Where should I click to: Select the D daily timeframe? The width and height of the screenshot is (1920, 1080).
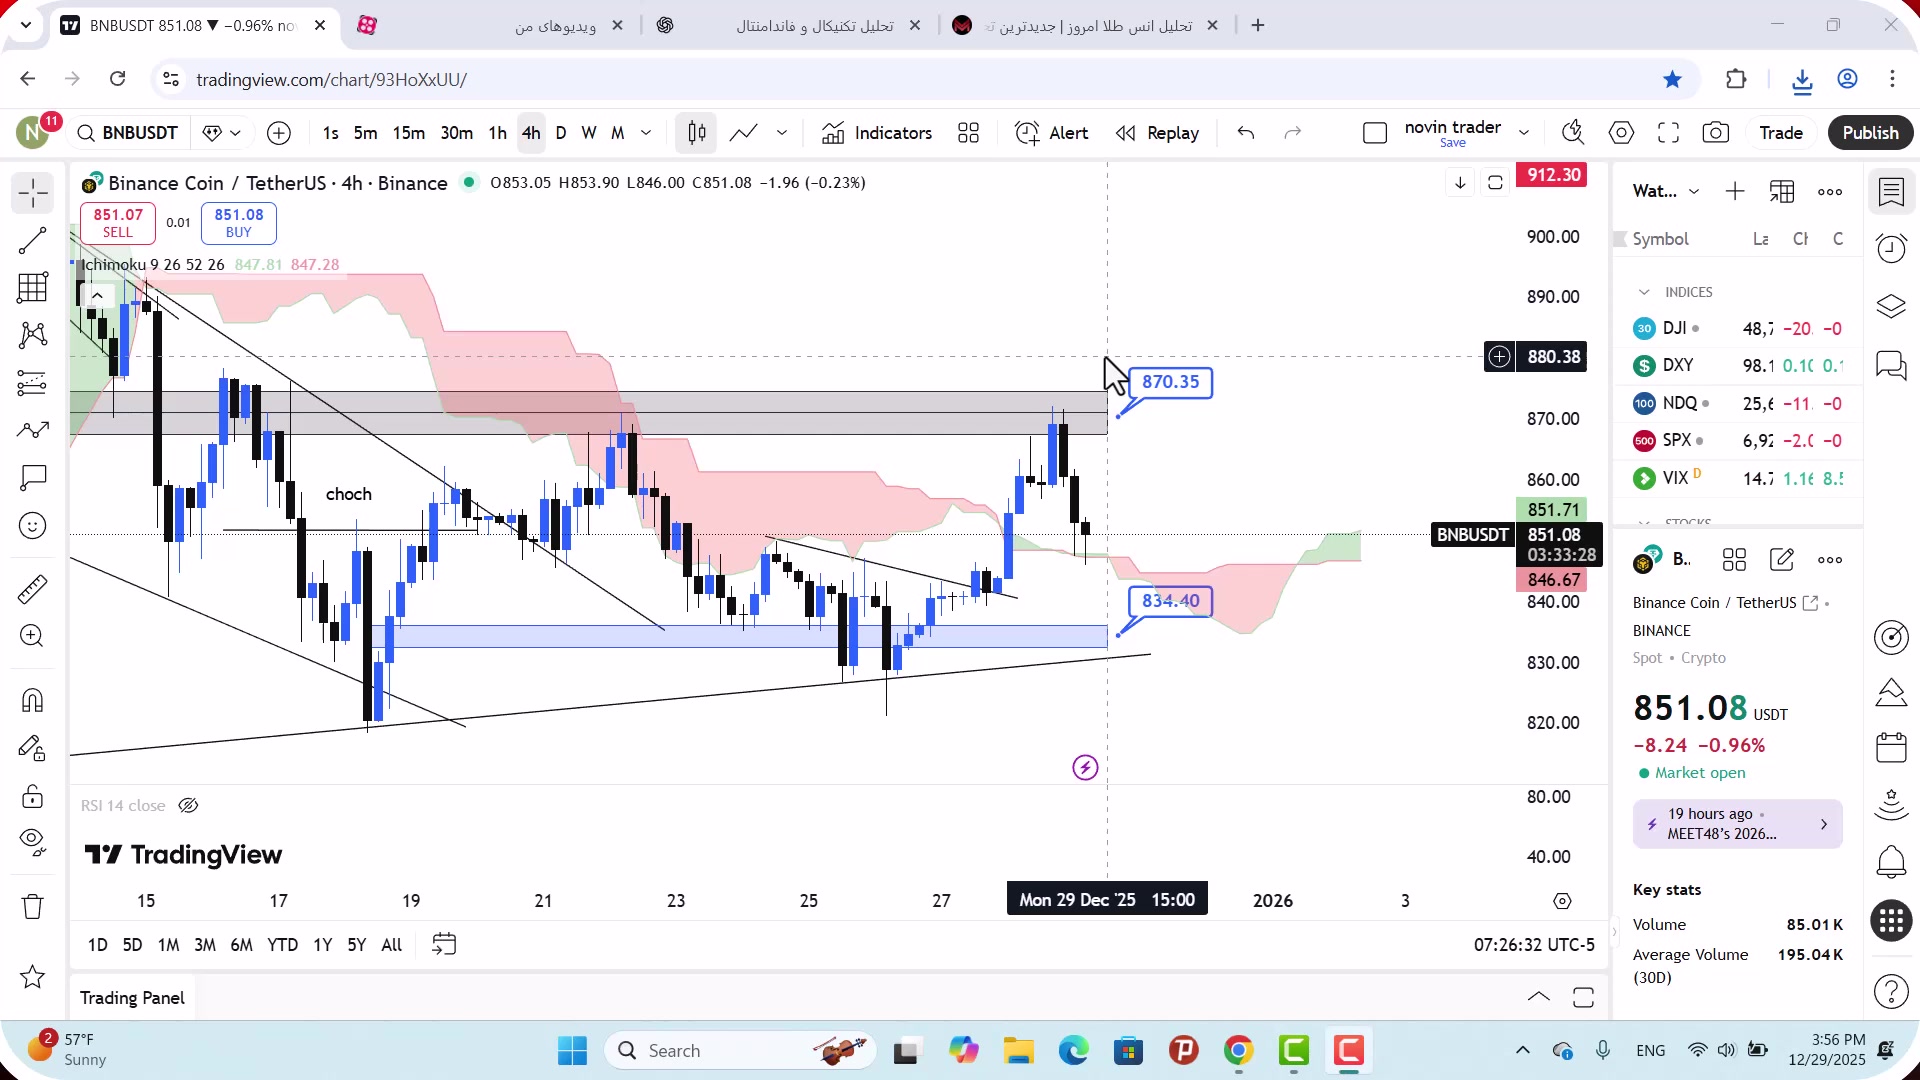(x=561, y=133)
